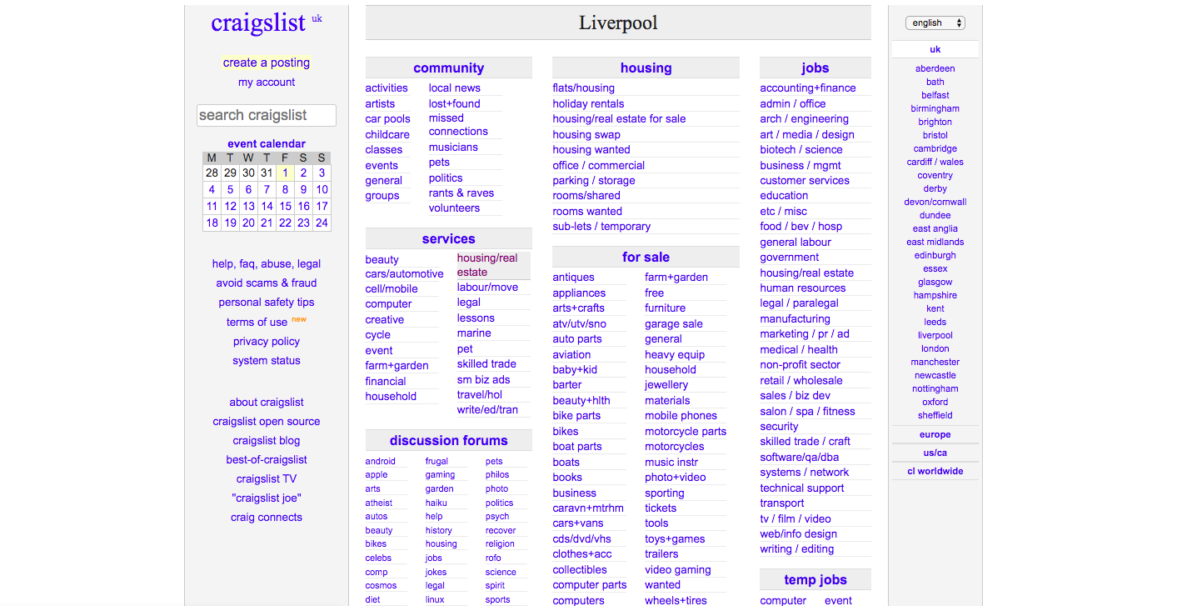Open the science discussion forum

[x=500, y=572]
